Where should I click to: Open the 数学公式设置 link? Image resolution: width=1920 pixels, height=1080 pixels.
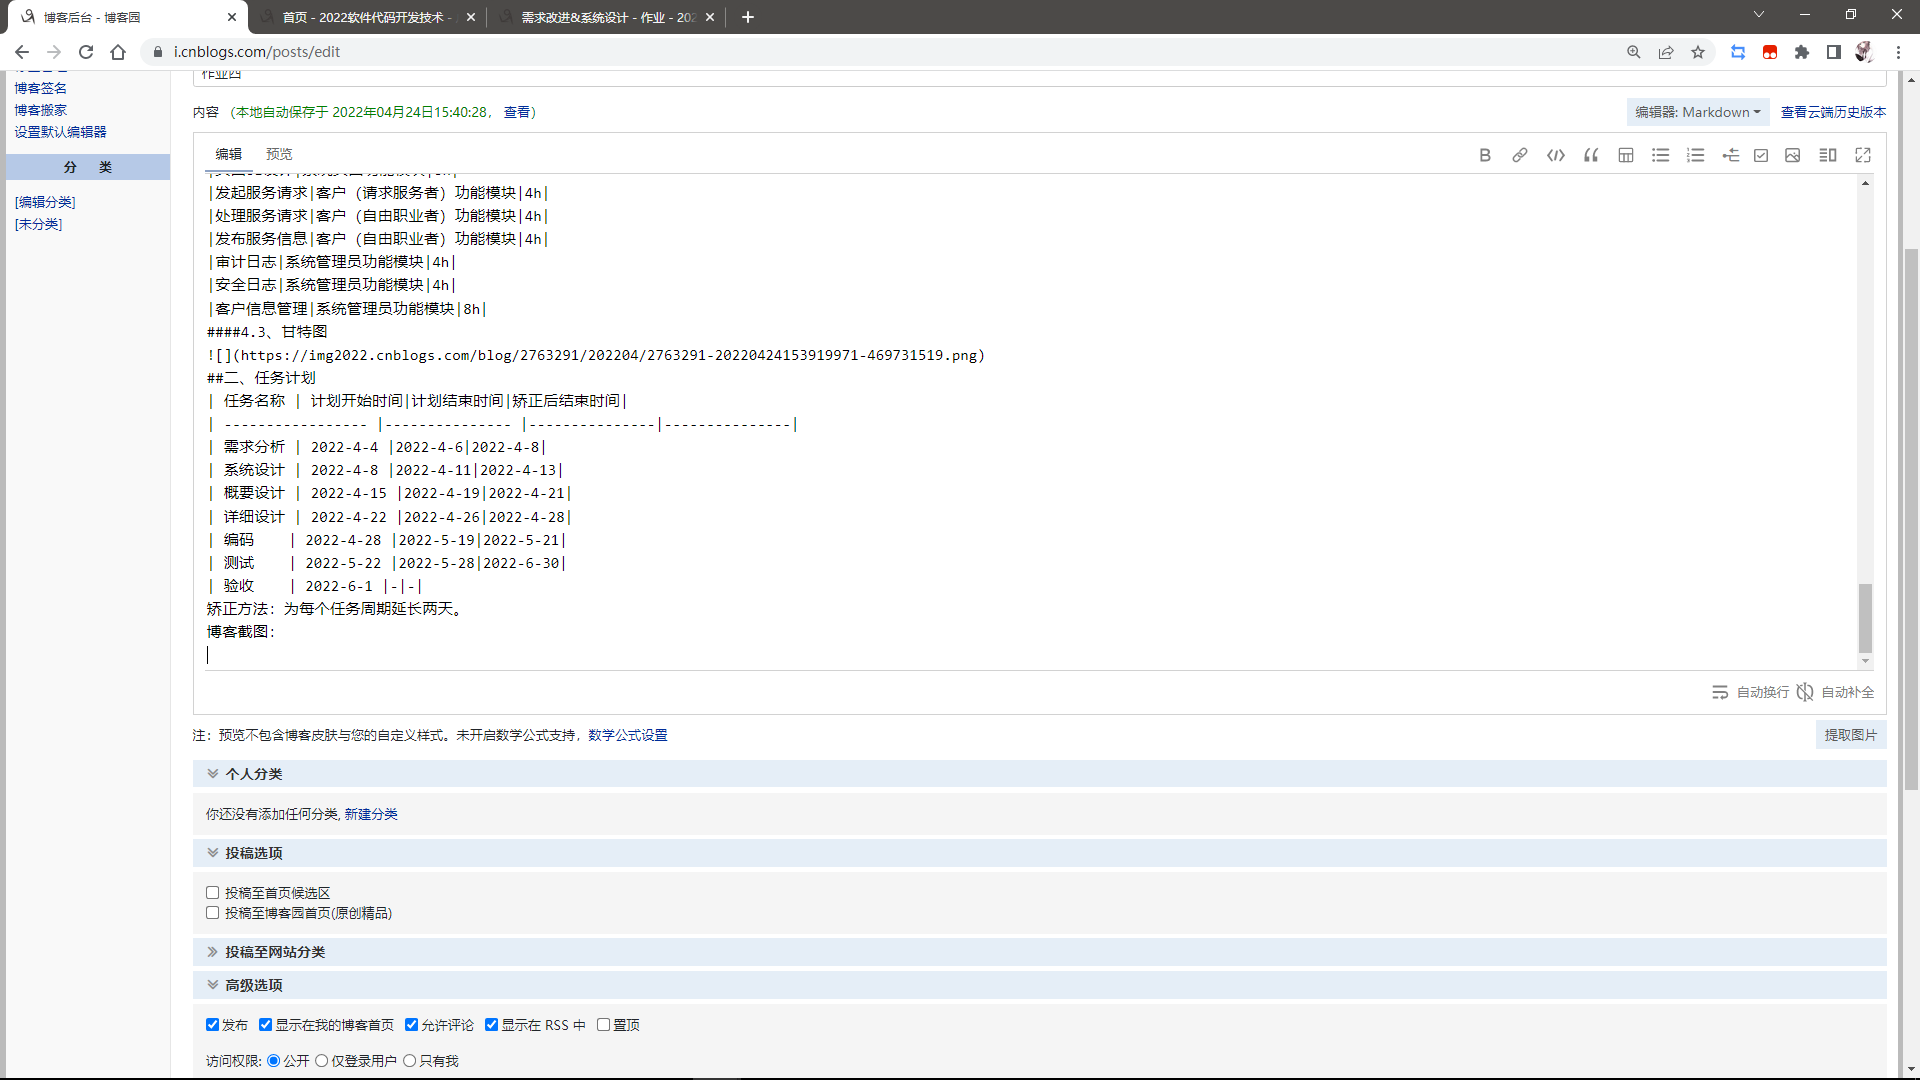627,735
